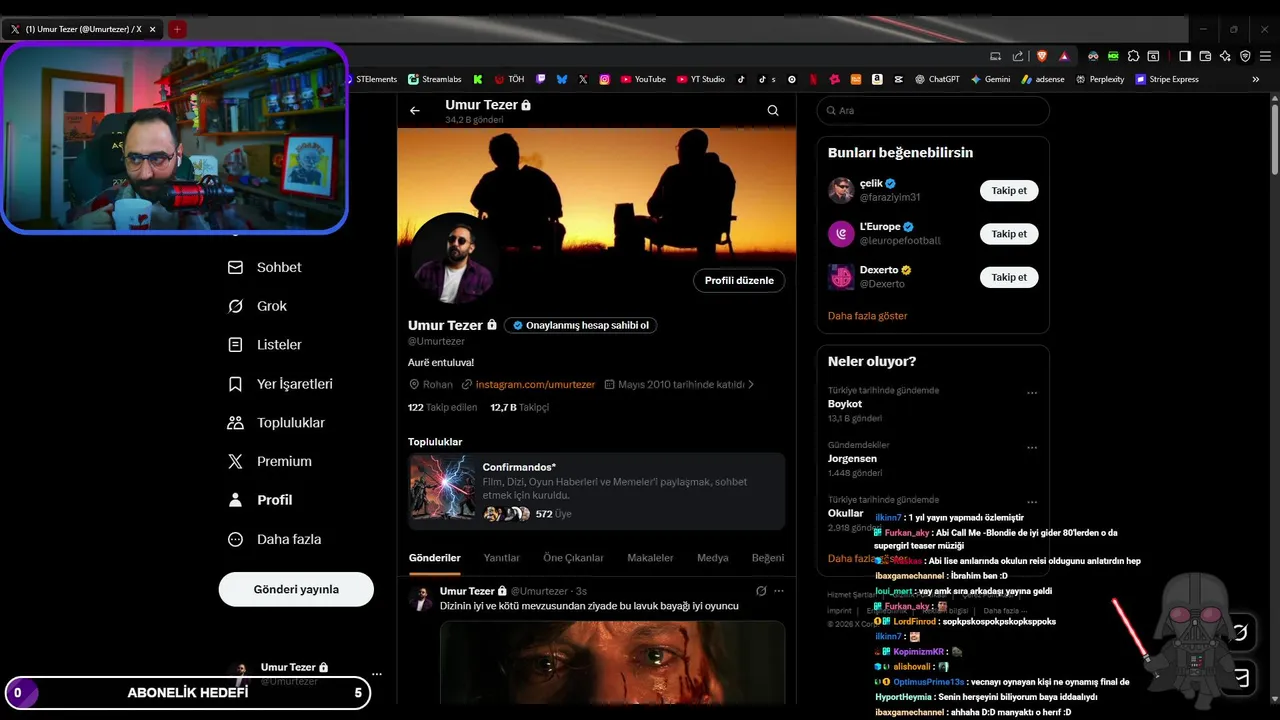
Task: Open Sohbet in the sidebar
Action: click(x=265, y=267)
